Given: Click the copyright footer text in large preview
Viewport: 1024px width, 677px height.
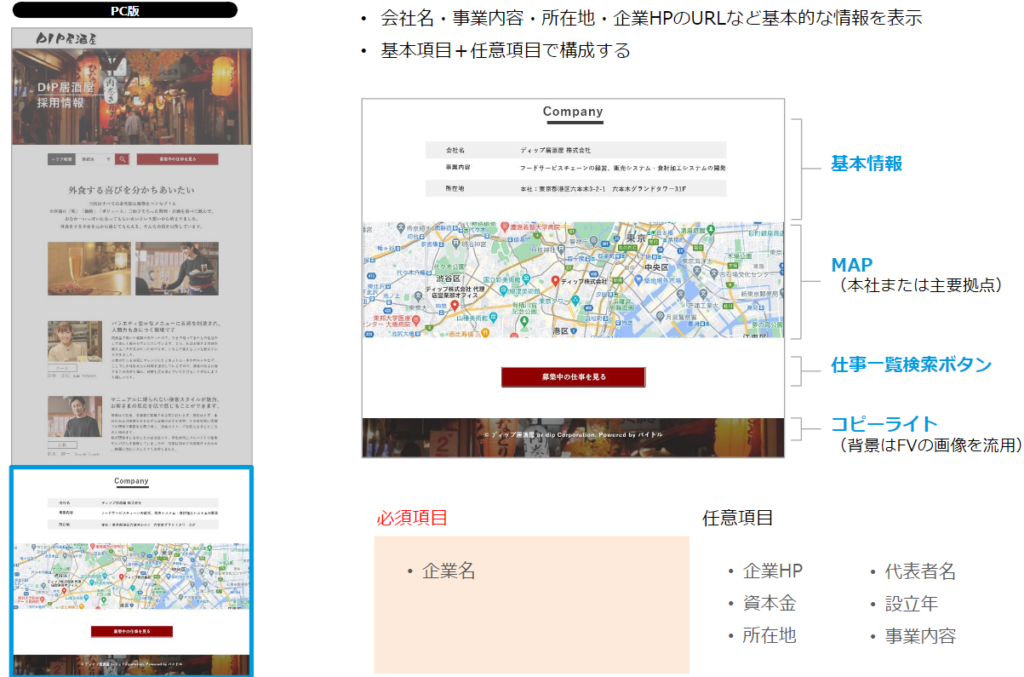Looking at the screenshot, I should 573,435.
